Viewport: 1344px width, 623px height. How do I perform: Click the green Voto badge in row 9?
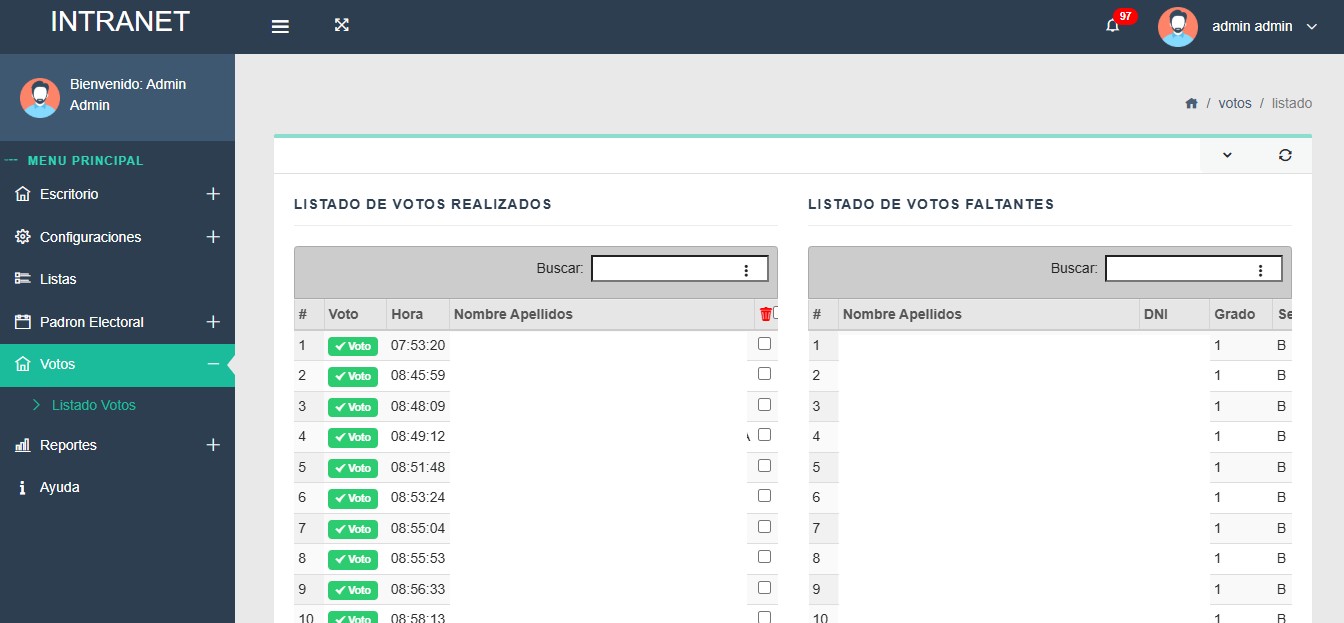pos(353,590)
